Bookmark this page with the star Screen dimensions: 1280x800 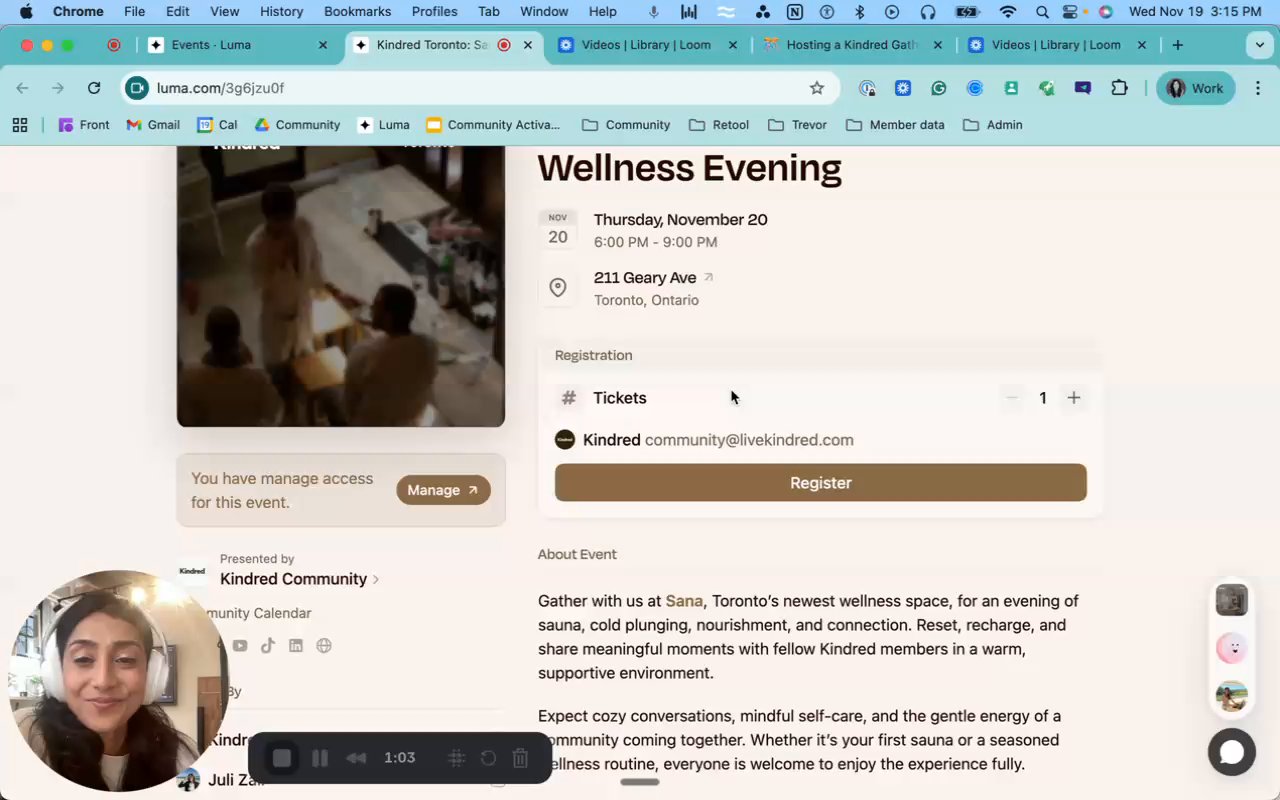(x=817, y=88)
